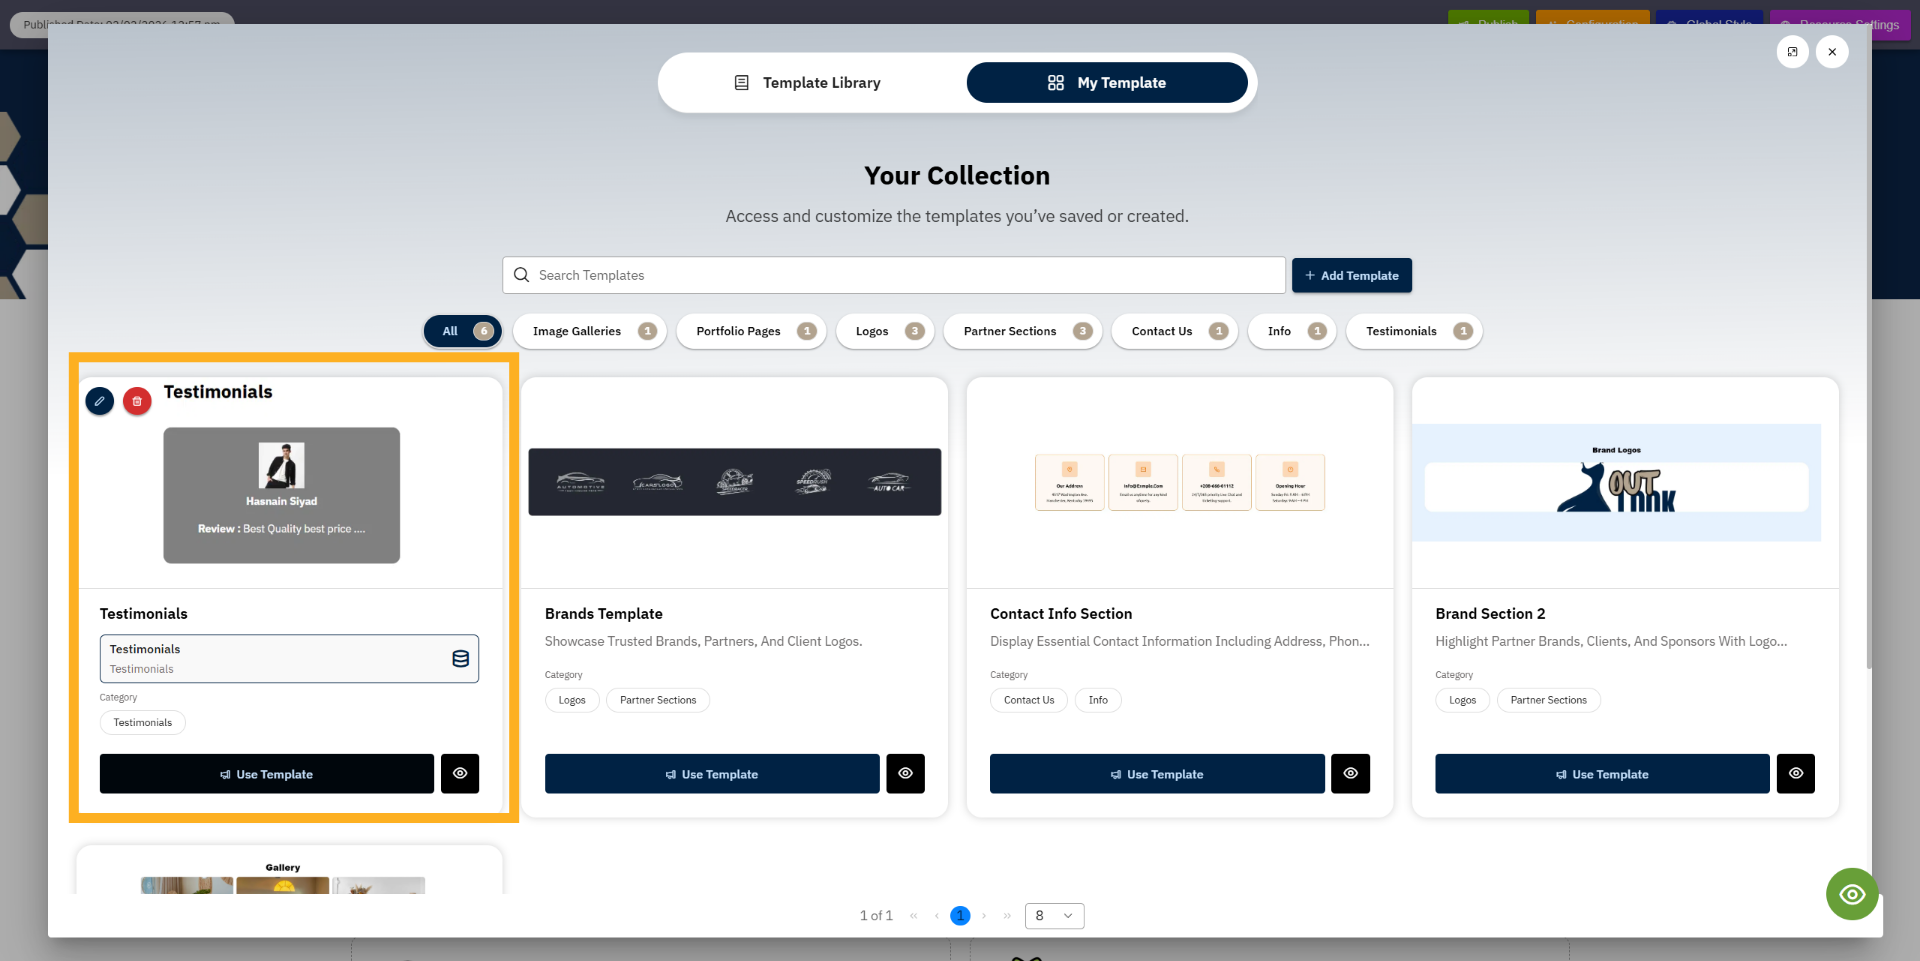Viewport: 1920px width, 961px height.
Task: Filter templates by Portfolio Pages
Action: click(751, 331)
